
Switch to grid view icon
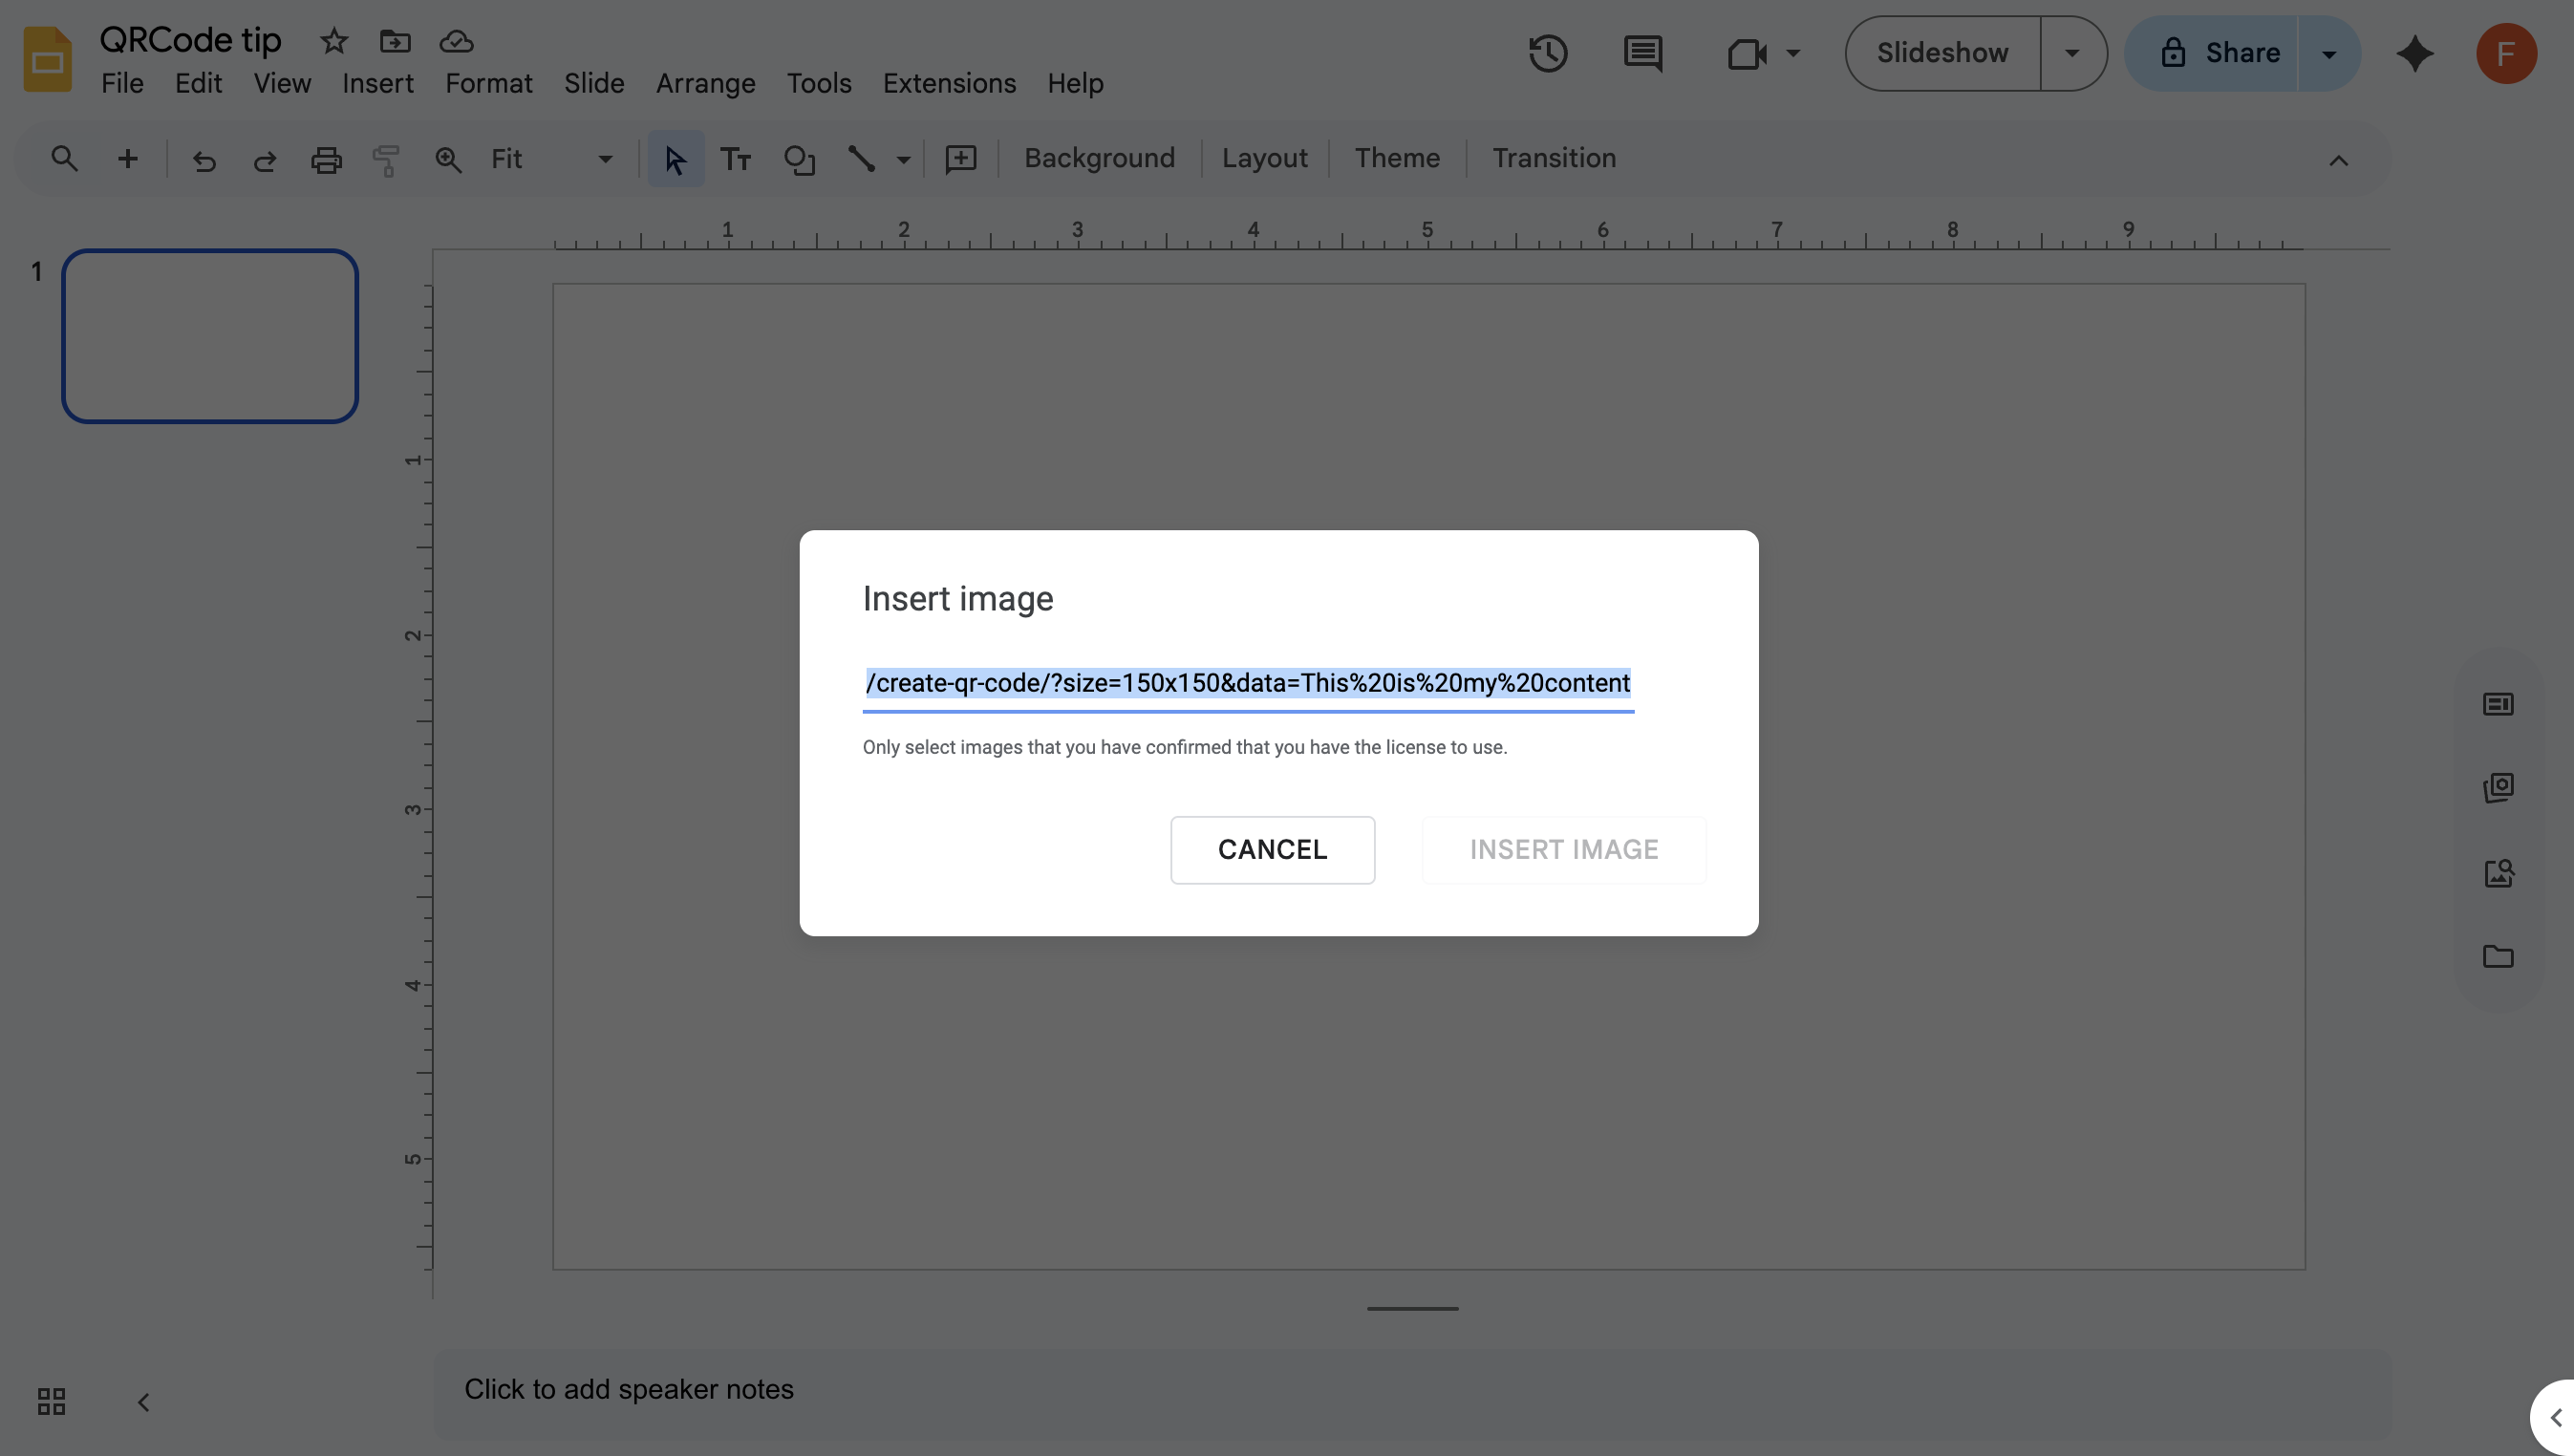pos(51,1401)
